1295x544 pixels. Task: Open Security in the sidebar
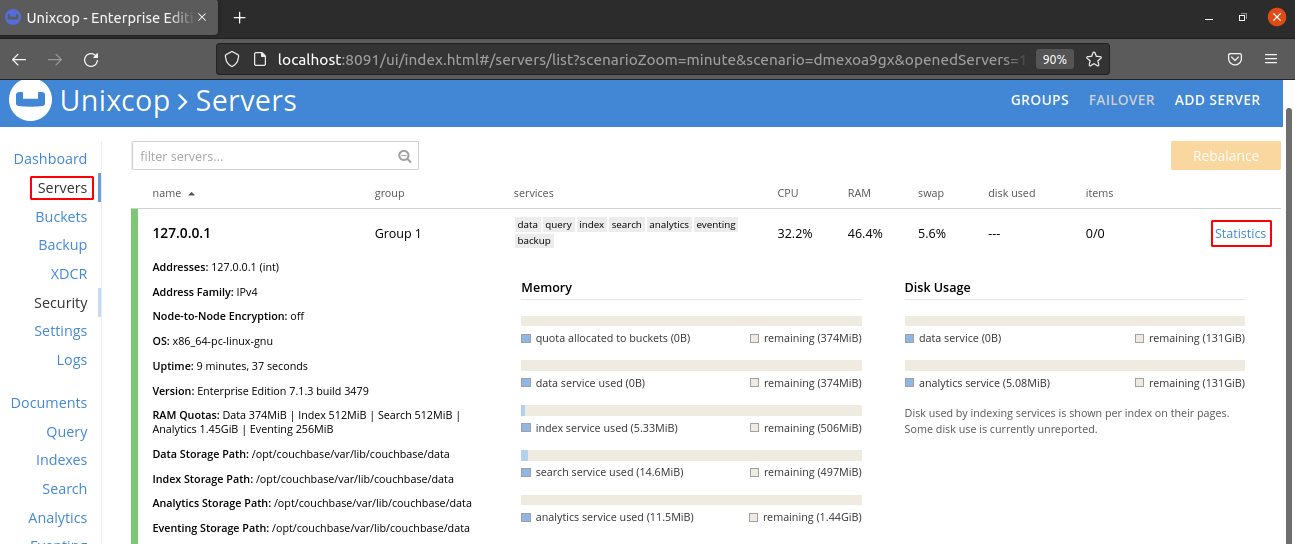pos(61,303)
